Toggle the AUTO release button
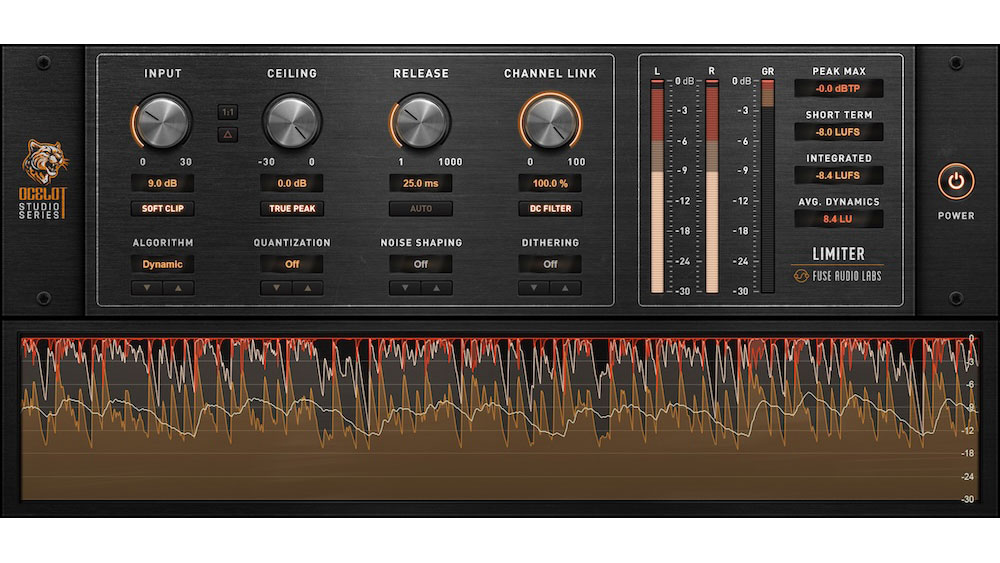The image size is (1000, 563). (x=421, y=208)
